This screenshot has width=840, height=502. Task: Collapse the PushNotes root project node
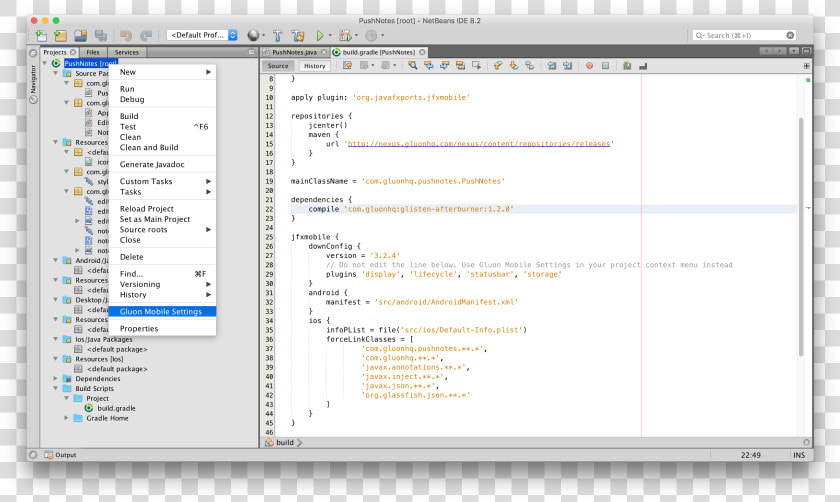click(x=45, y=63)
